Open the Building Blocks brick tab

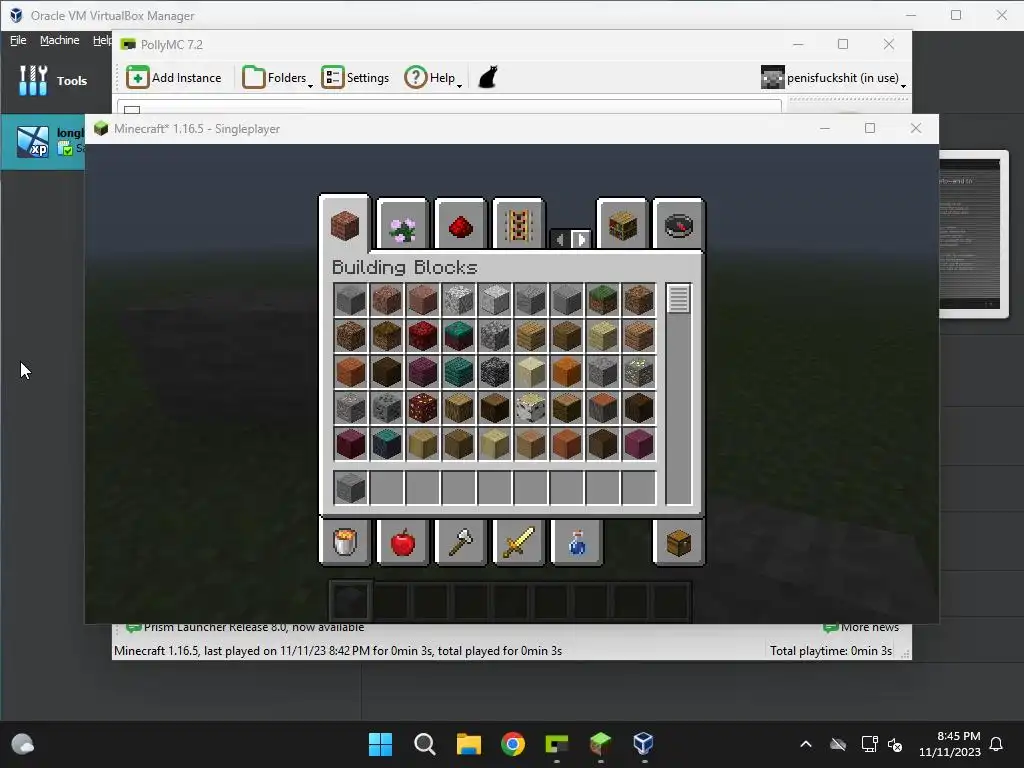tap(345, 225)
